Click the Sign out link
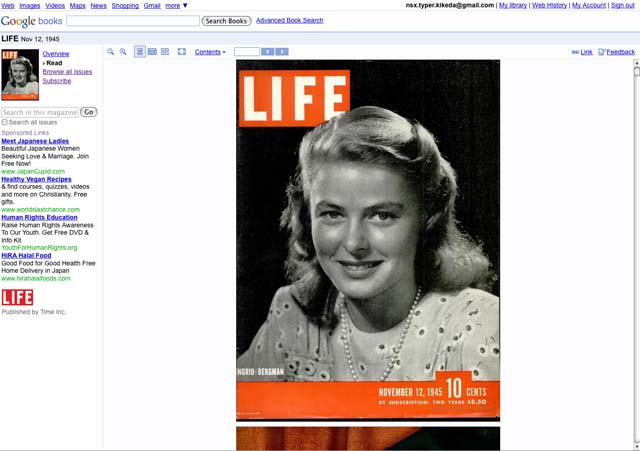The height and width of the screenshot is (451, 640). (x=623, y=5)
